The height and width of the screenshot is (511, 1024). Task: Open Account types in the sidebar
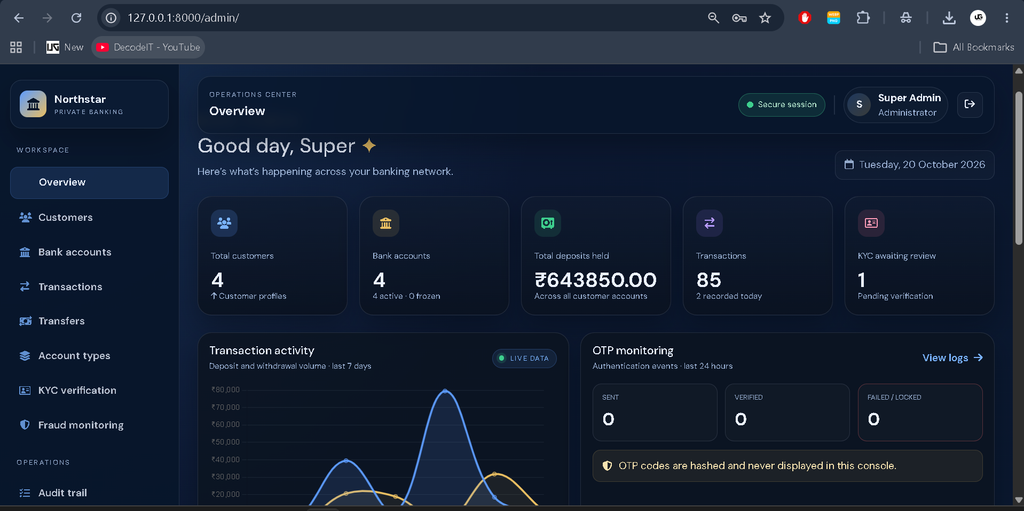pyautogui.click(x=89, y=355)
